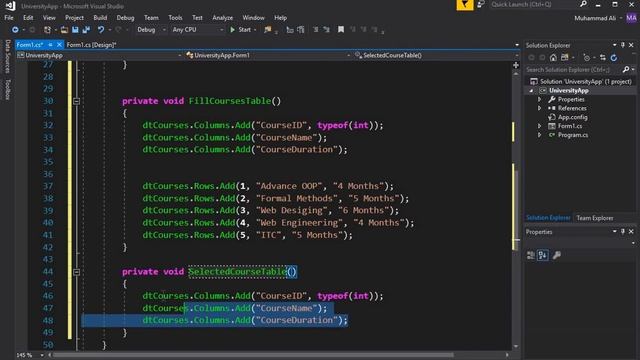Click the MA user account avatar
The width and height of the screenshot is (640, 360).
[631, 18]
